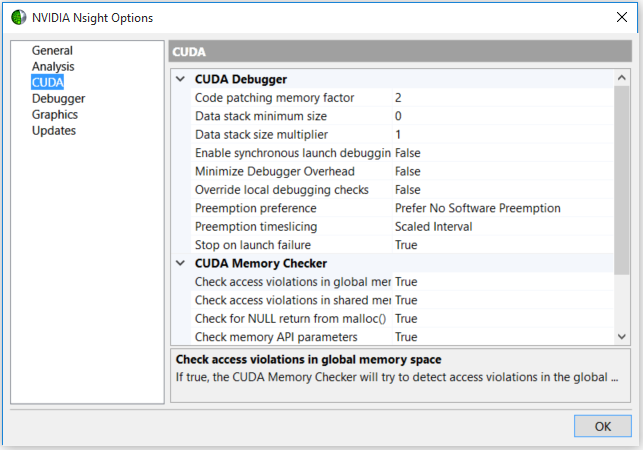This screenshot has height=450, width=643.
Task: Click the bold description title in help pane
Action: tap(308, 359)
